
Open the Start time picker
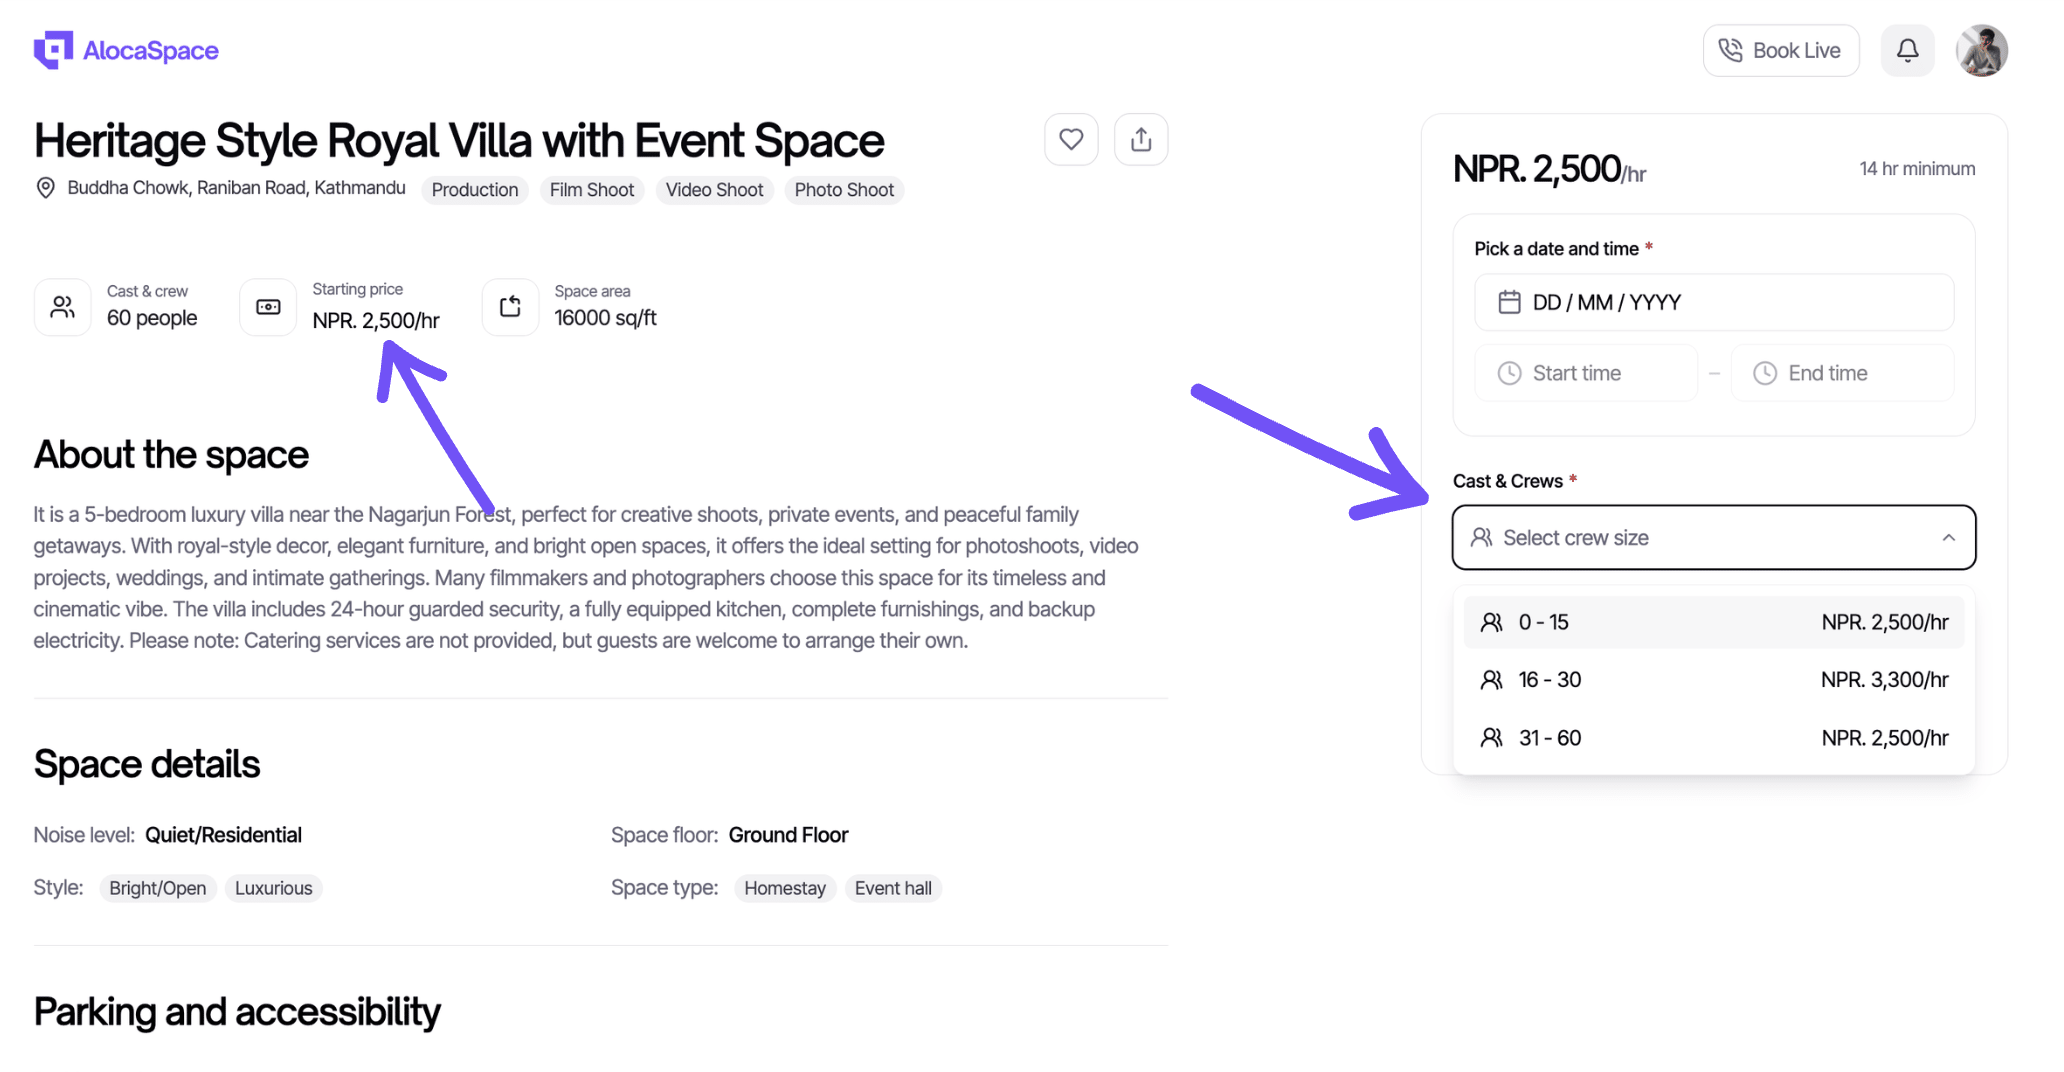click(x=1586, y=373)
